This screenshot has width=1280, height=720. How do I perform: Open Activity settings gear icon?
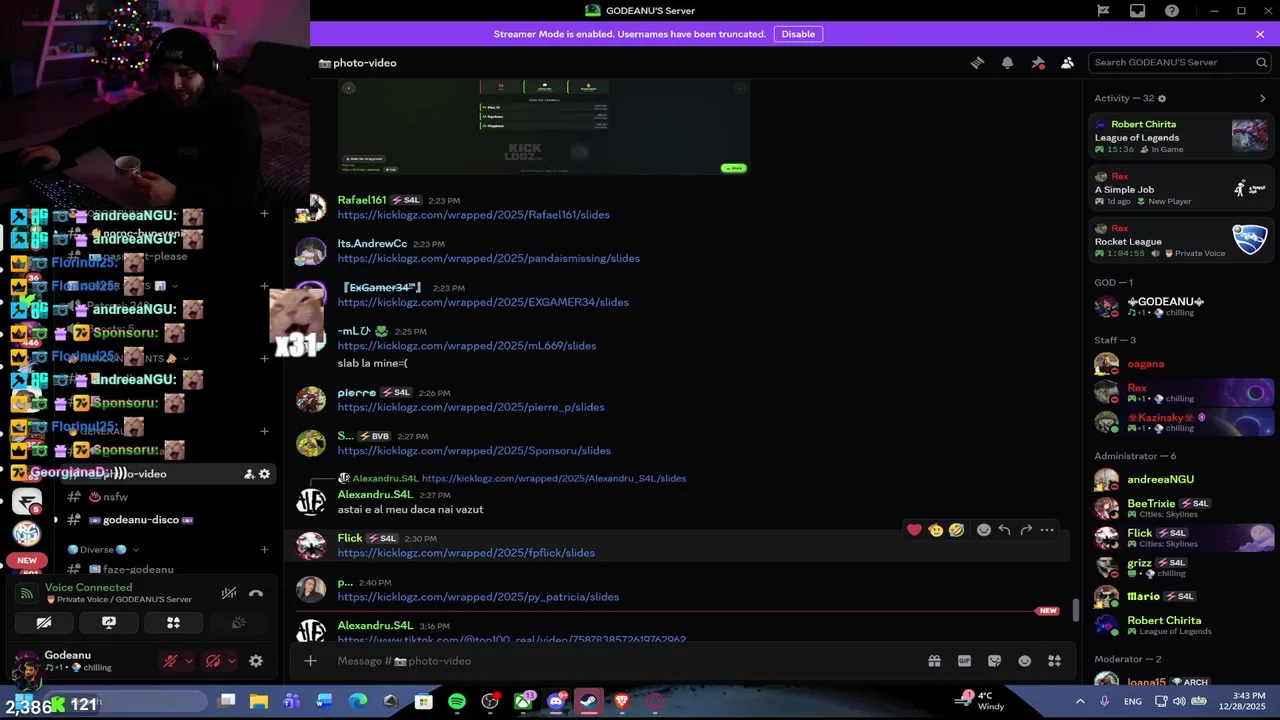pos(1161,98)
